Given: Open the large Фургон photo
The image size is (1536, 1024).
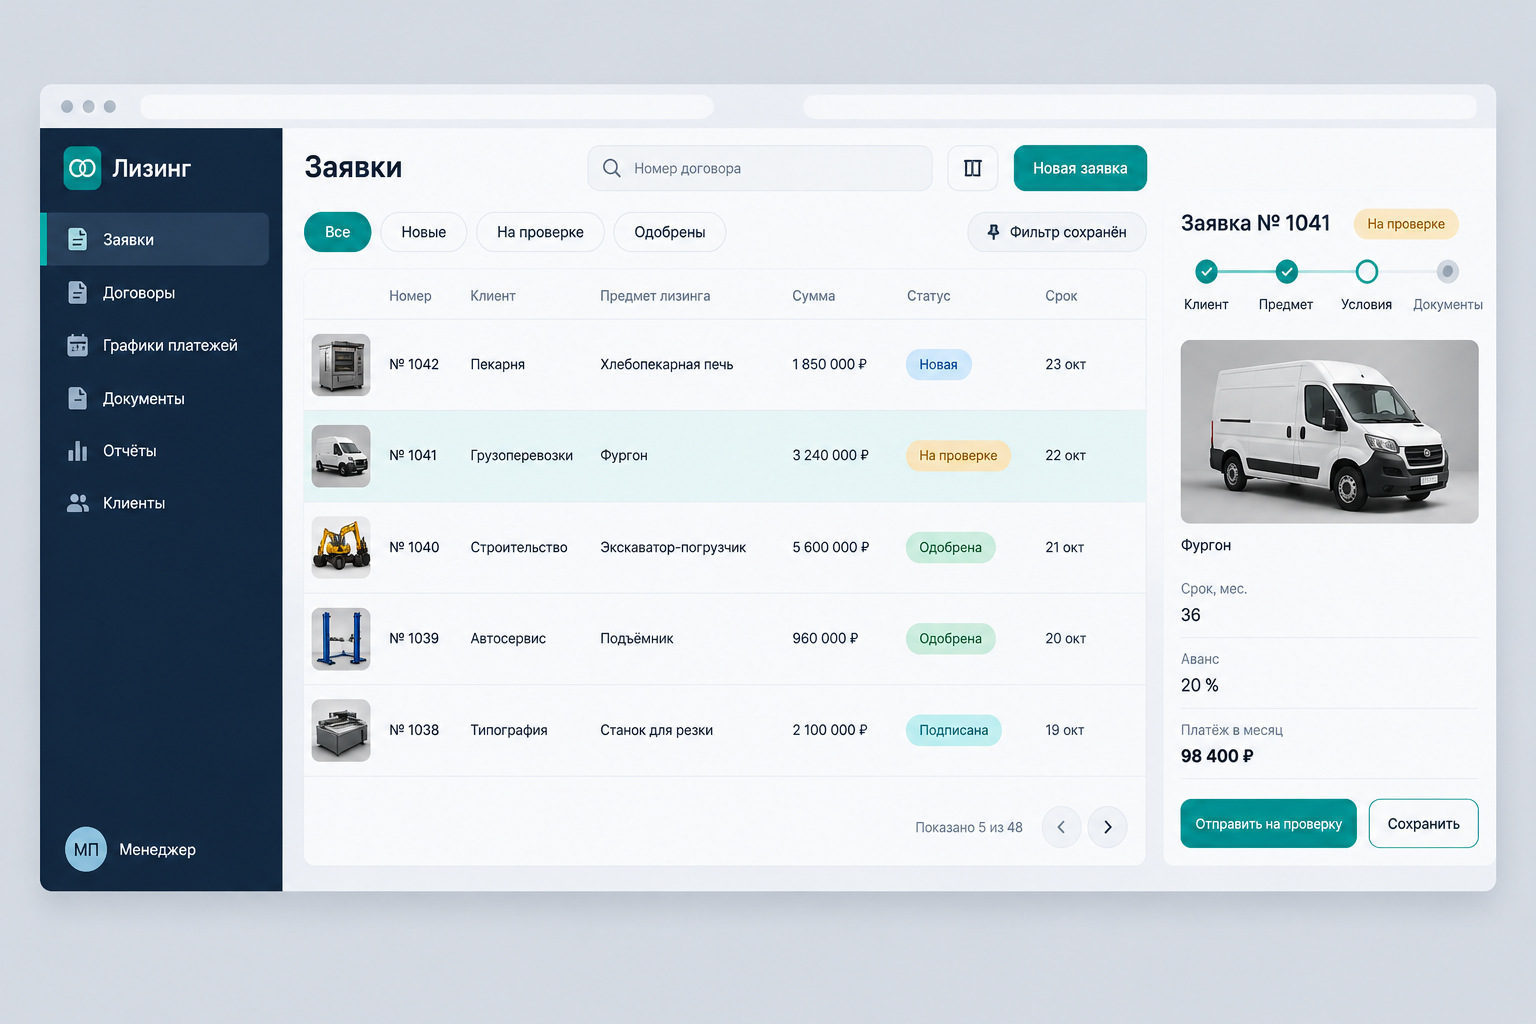Looking at the screenshot, I should pyautogui.click(x=1329, y=431).
